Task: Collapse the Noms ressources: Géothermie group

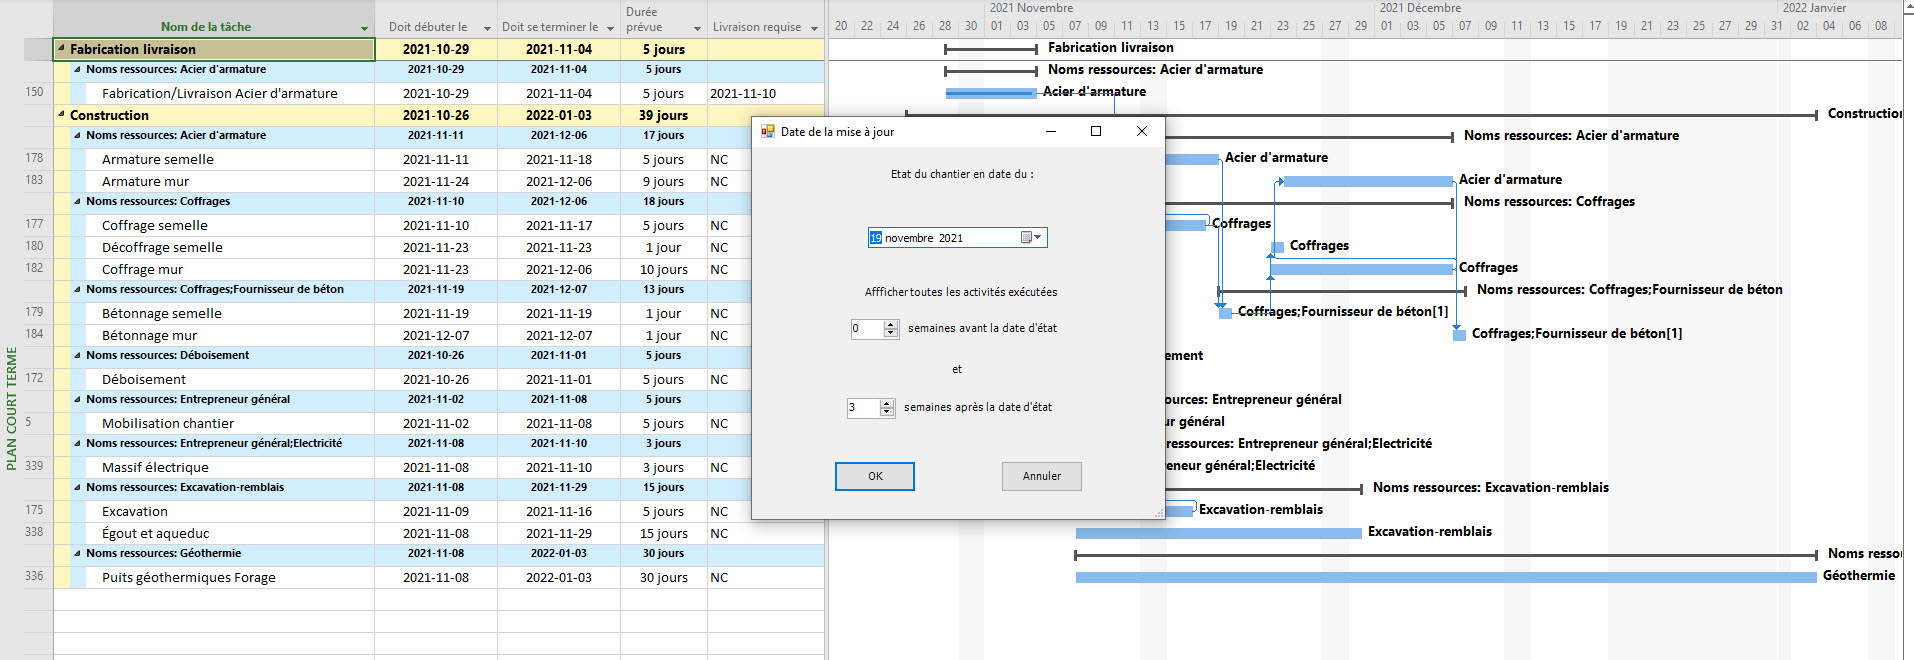Action: pyautogui.click(x=78, y=553)
